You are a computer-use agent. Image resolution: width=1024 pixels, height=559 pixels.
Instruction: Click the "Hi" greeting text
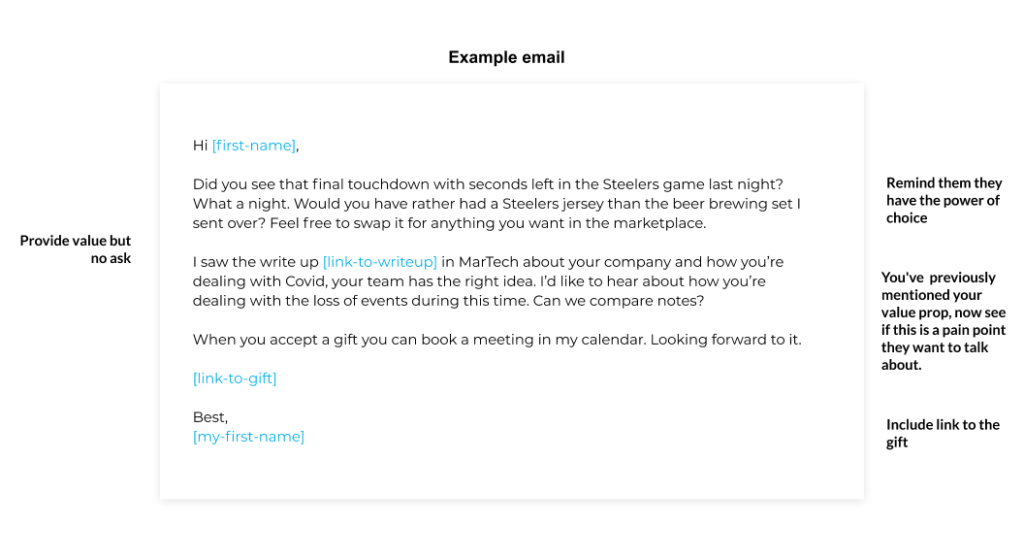coord(200,146)
